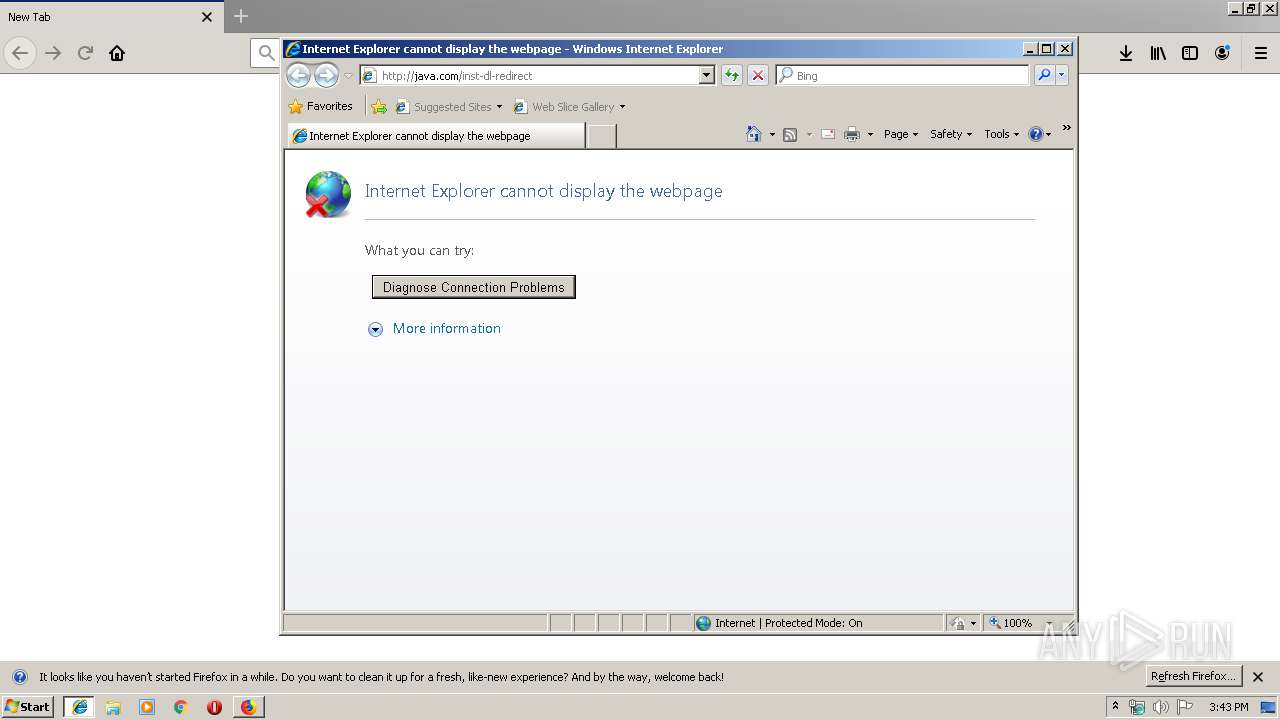The height and width of the screenshot is (720, 1280).
Task: Open the Page menu
Action: tap(900, 134)
